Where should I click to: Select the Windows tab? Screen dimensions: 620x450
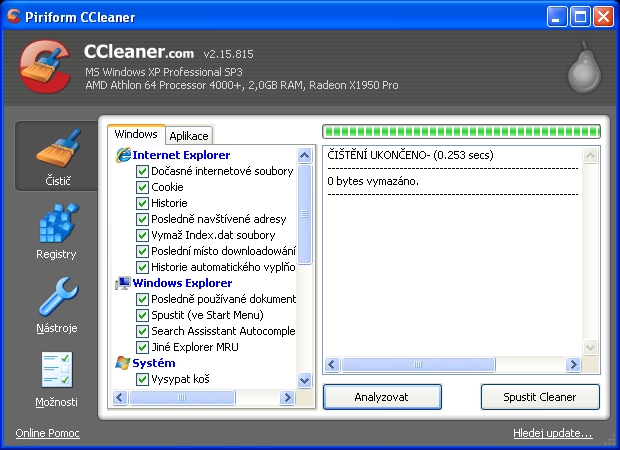point(135,134)
